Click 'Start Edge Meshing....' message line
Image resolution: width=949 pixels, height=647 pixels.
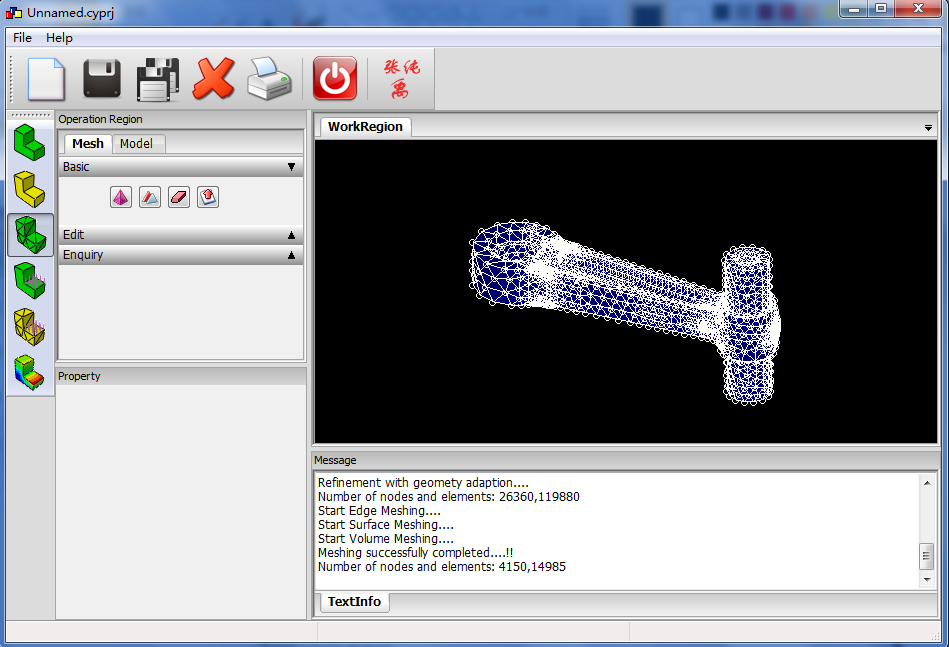[379, 511]
